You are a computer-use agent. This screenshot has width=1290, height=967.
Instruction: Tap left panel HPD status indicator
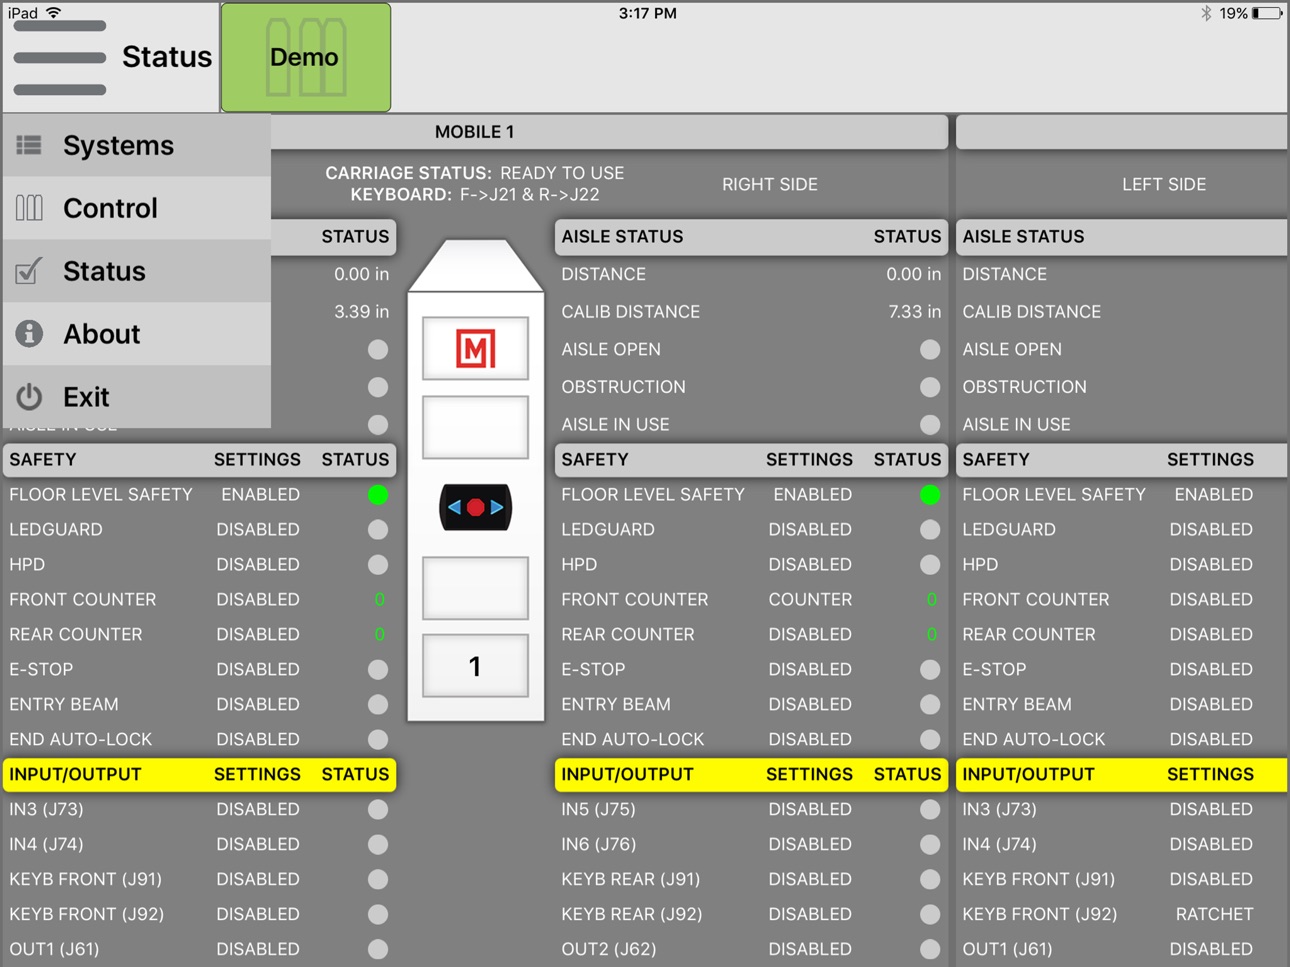coord(378,564)
